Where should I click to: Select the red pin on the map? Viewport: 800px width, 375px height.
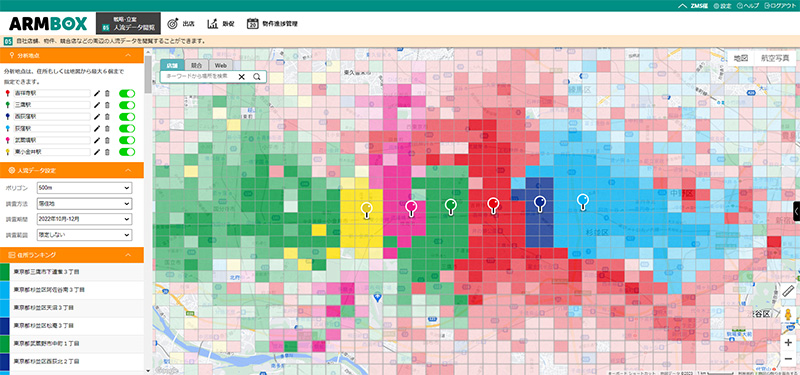click(x=493, y=206)
